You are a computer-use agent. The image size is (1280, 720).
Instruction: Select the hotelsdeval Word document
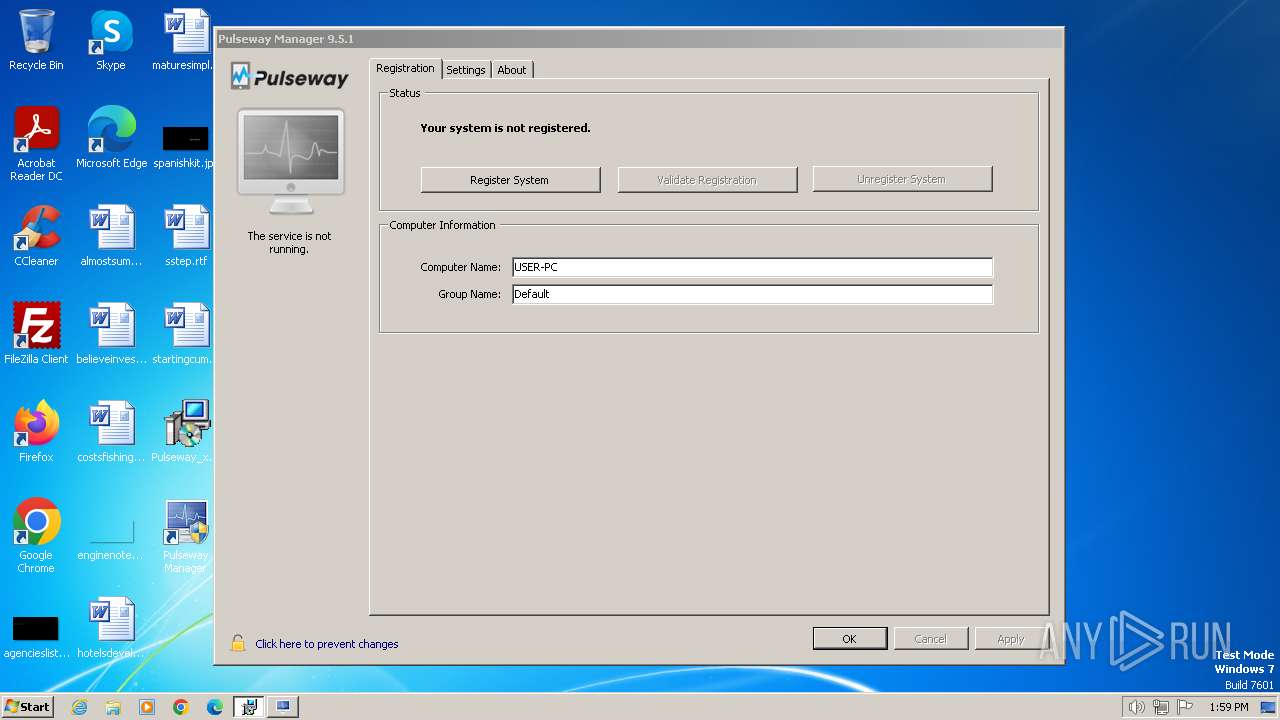pos(112,628)
